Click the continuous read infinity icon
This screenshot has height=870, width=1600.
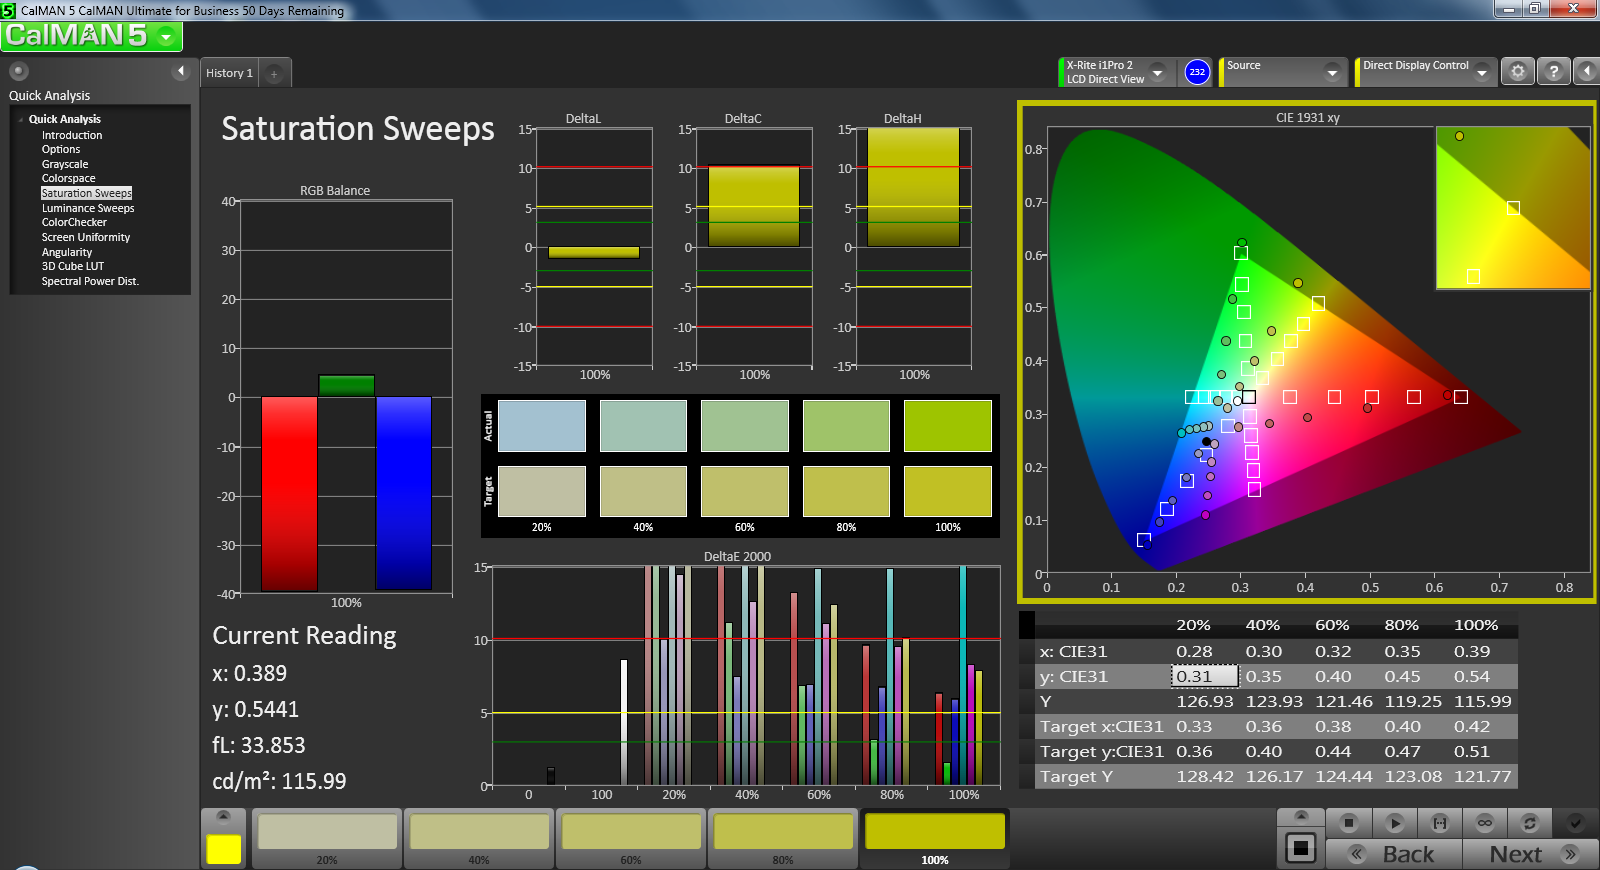click(x=1484, y=823)
